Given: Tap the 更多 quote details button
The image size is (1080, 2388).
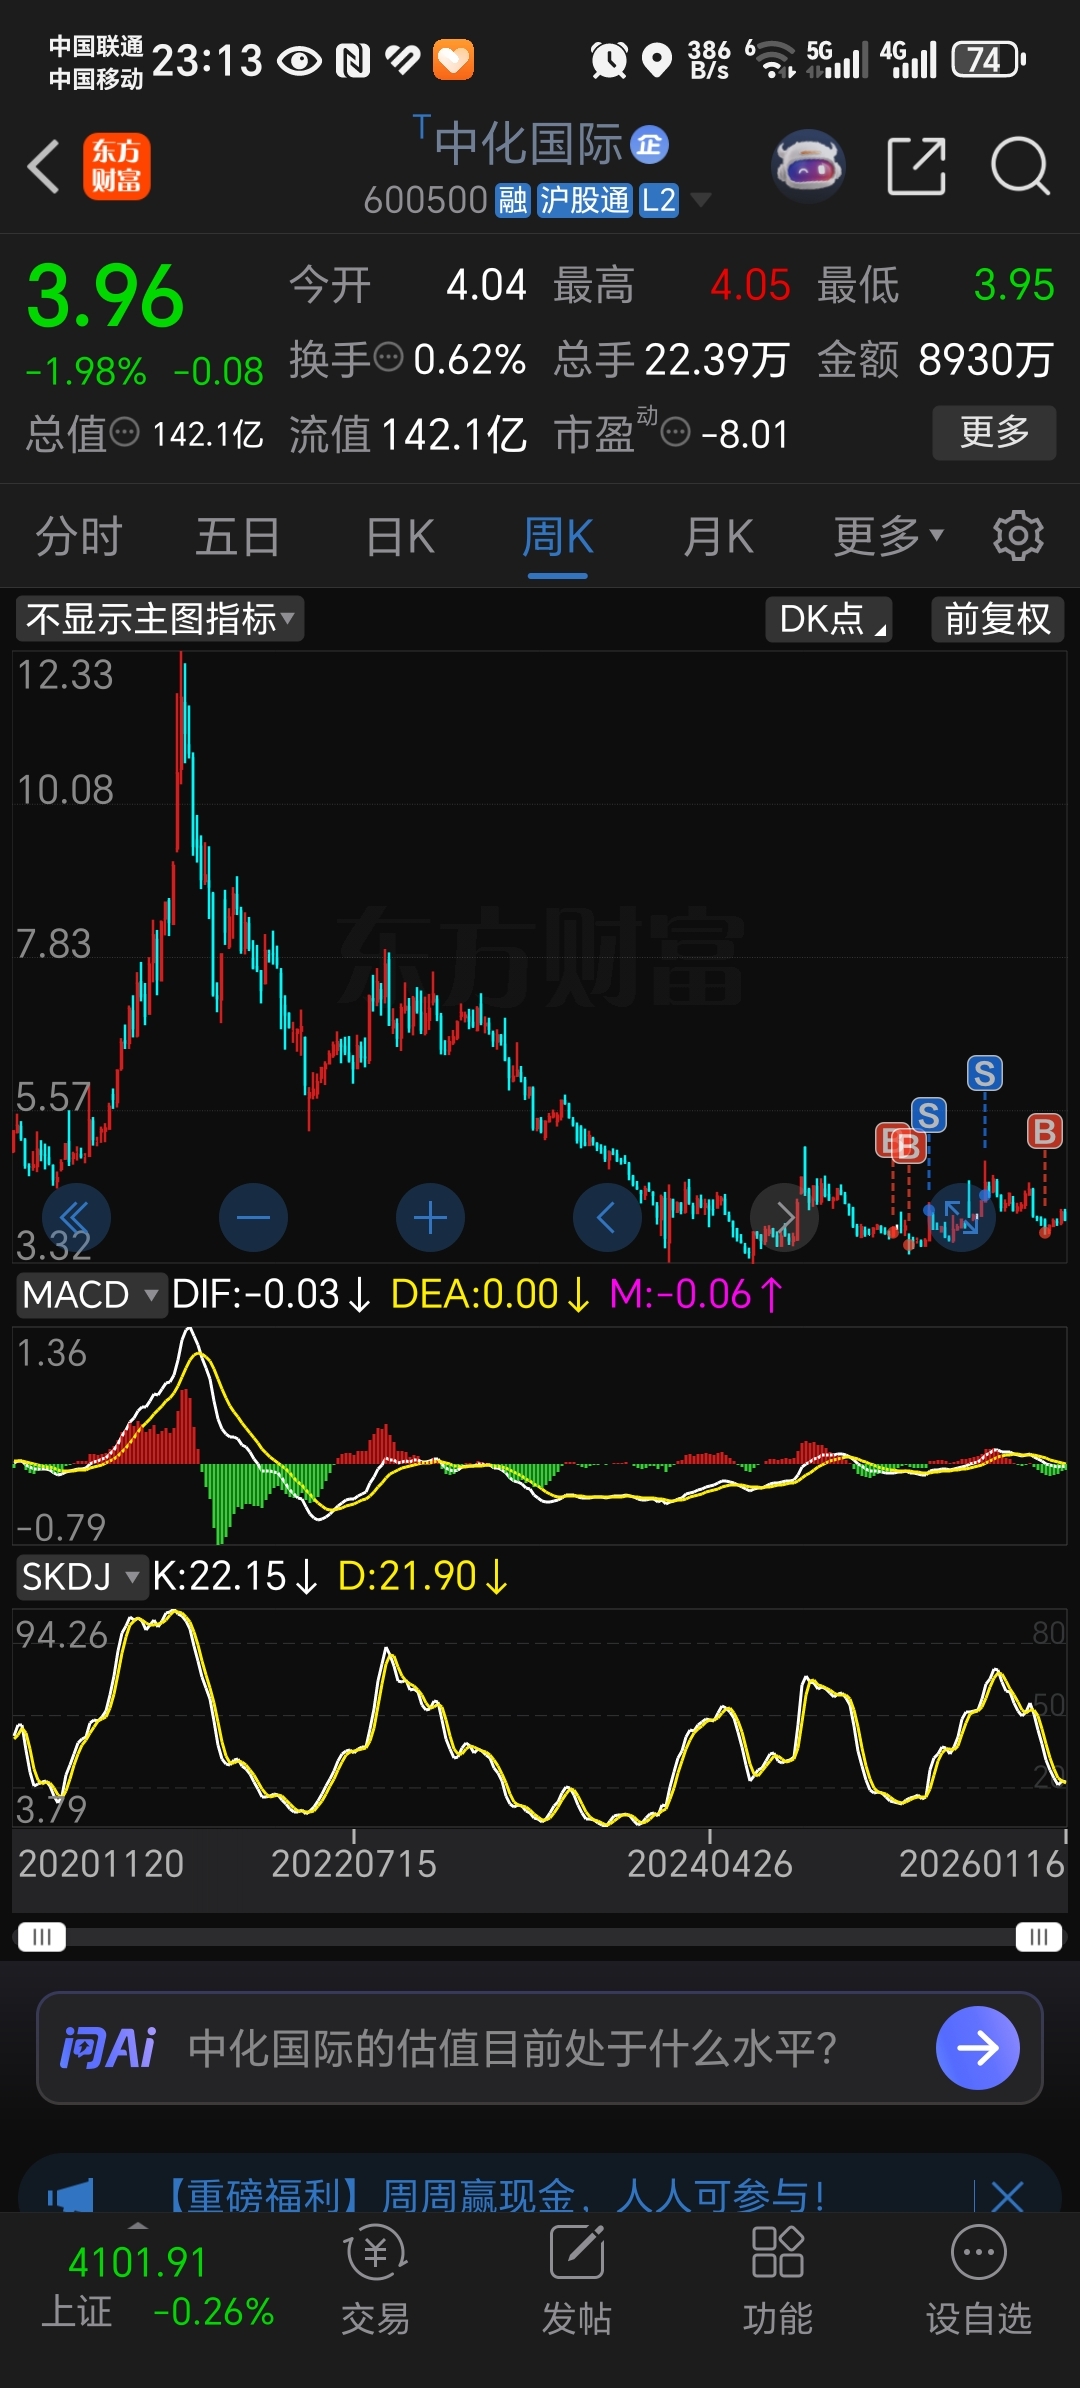Looking at the screenshot, I should point(994,432).
